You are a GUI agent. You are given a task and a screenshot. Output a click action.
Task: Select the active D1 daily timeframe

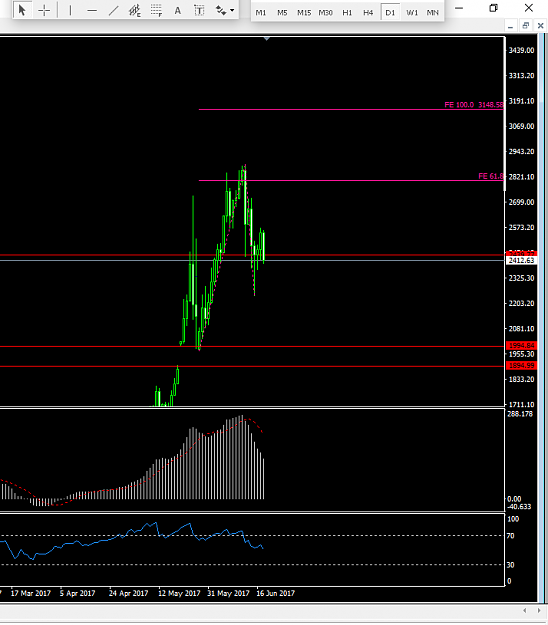click(x=390, y=13)
